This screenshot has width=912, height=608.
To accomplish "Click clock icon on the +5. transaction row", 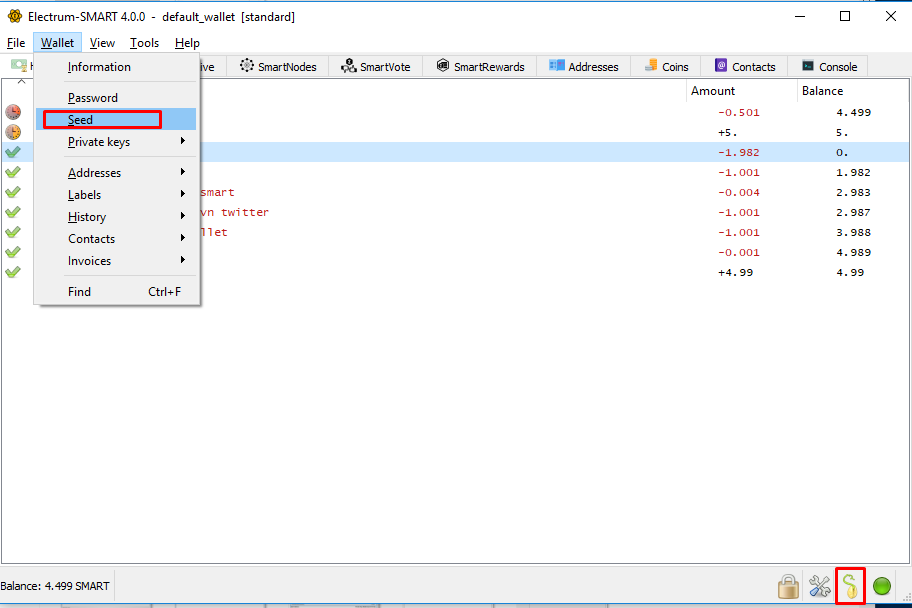I will [x=13, y=132].
